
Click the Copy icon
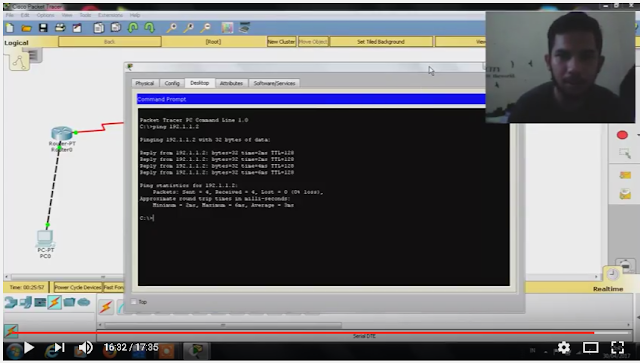98,28
